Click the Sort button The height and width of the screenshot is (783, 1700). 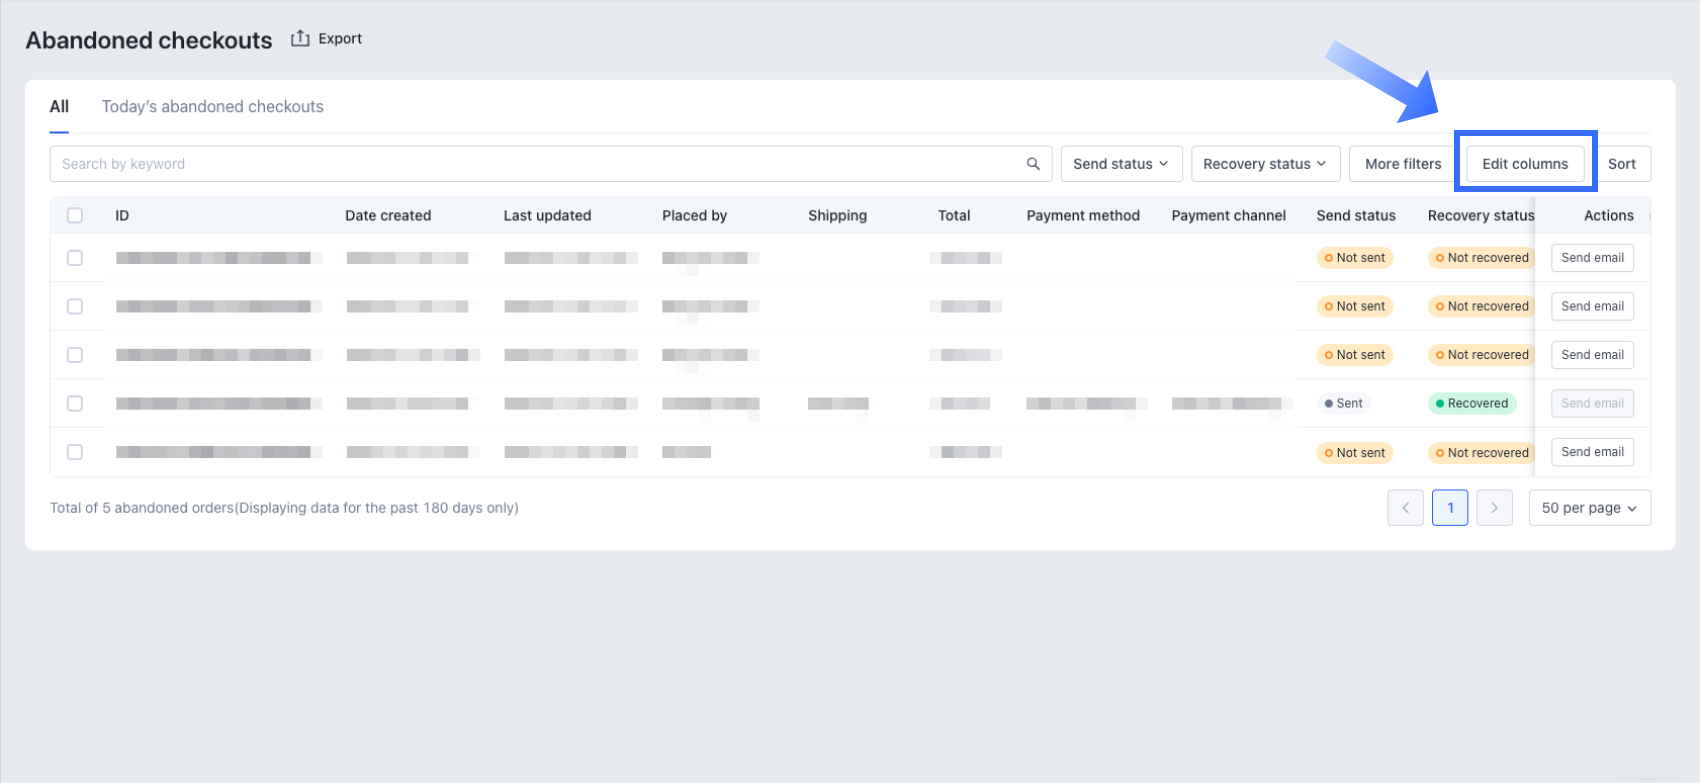point(1621,164)
